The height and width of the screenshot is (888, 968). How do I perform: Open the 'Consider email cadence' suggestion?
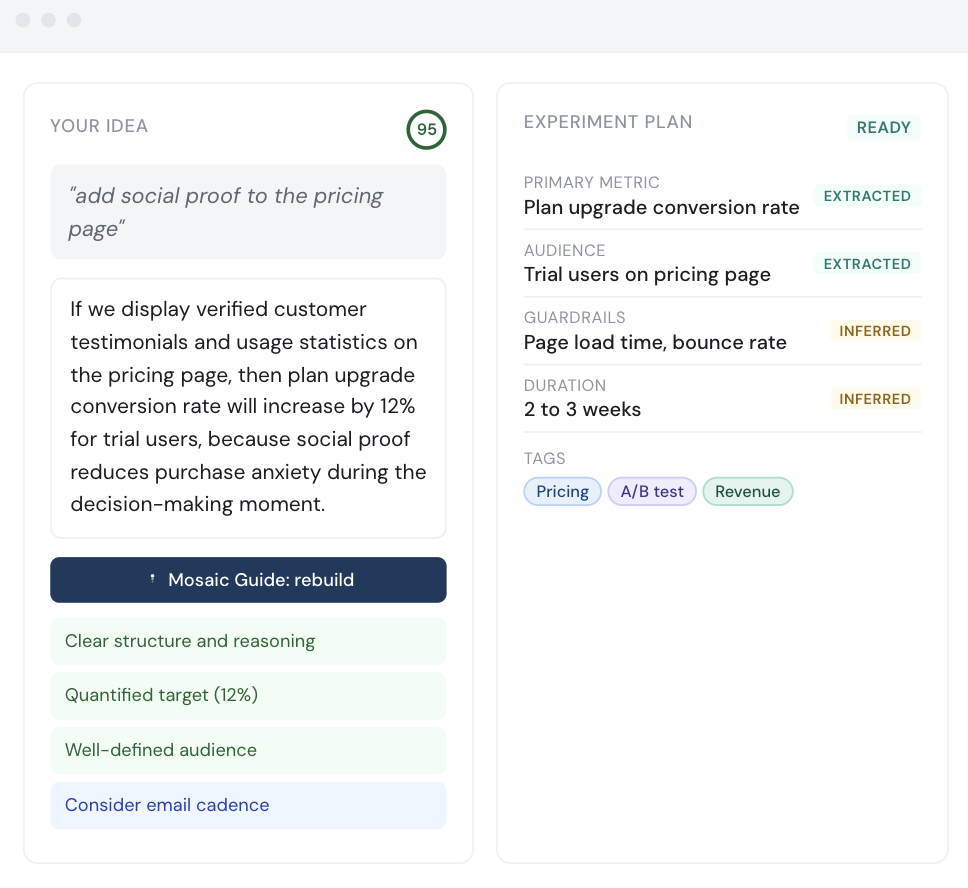coord(248,805)
